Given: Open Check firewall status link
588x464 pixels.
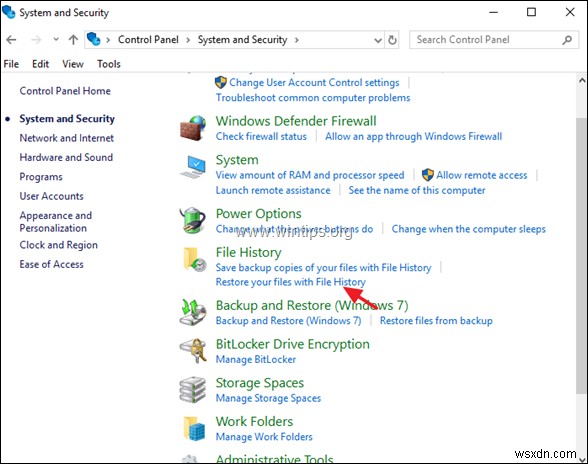Looking at the screenshot, I should click(261, 137).
